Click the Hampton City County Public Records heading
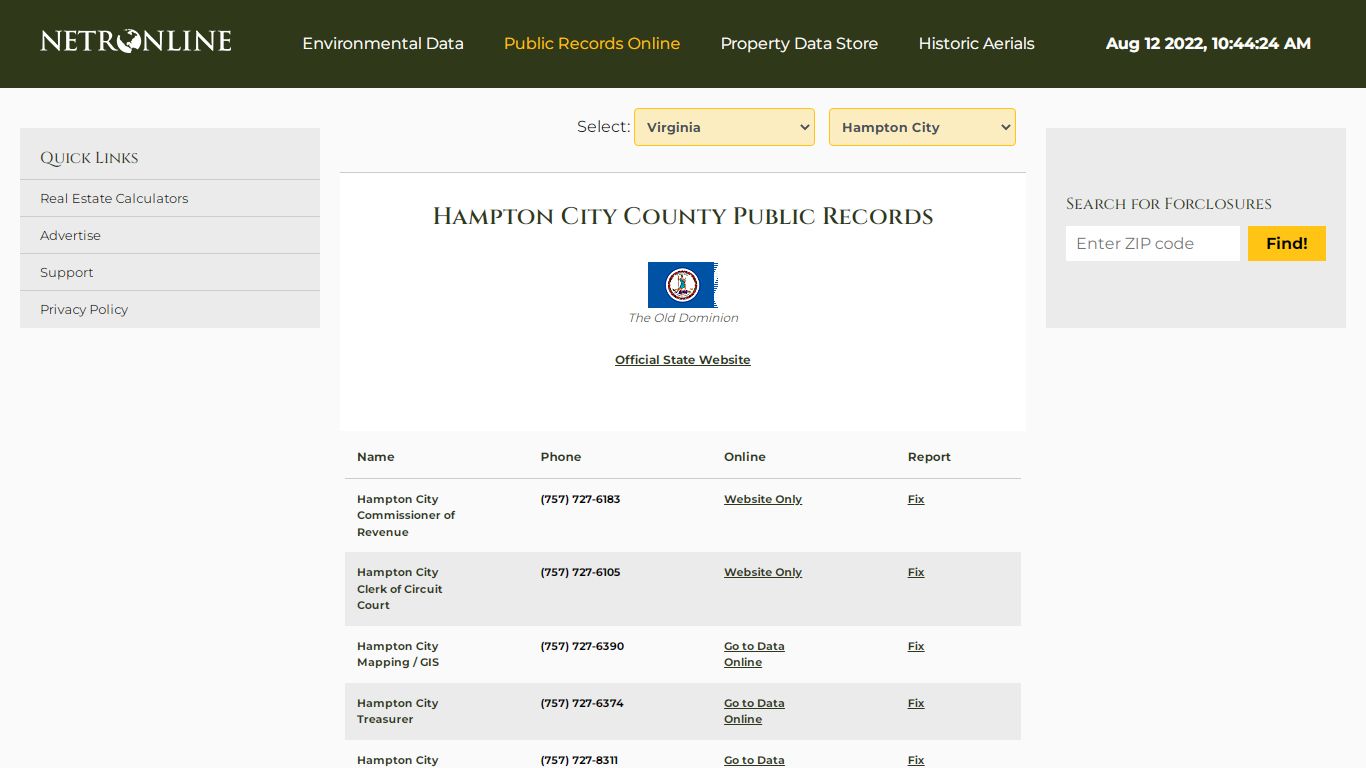Image resolution: width=1366 pixels, height=768 pixels. tap(683, 216)
